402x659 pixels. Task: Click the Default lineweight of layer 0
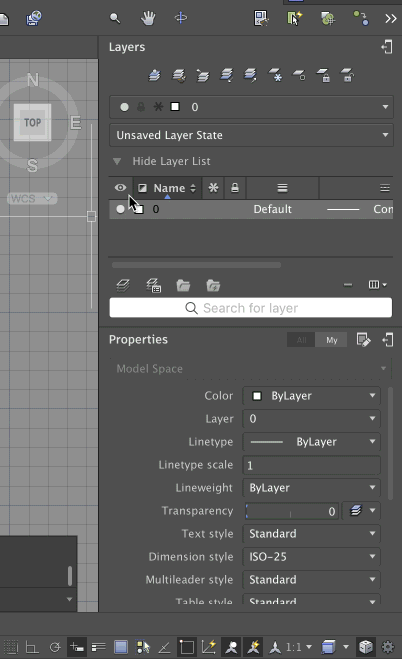pos(272,209)
